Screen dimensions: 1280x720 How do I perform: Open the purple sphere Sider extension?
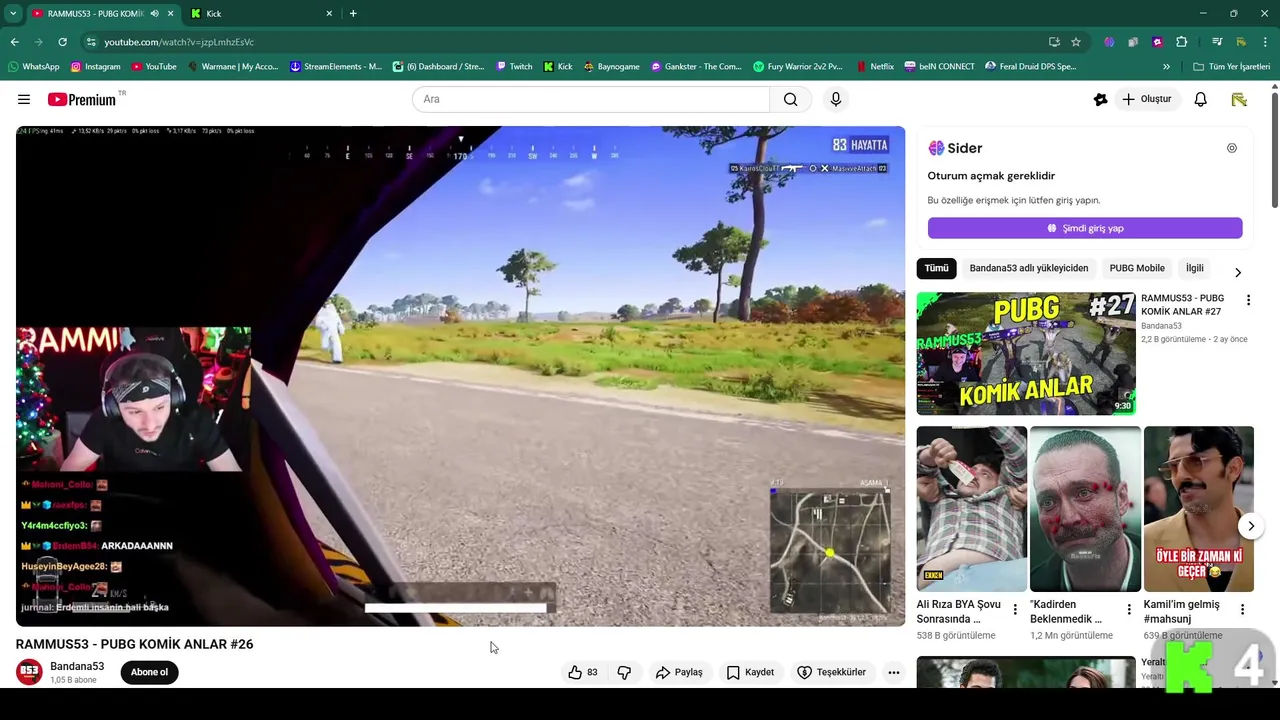click(x=1109, y=42)
